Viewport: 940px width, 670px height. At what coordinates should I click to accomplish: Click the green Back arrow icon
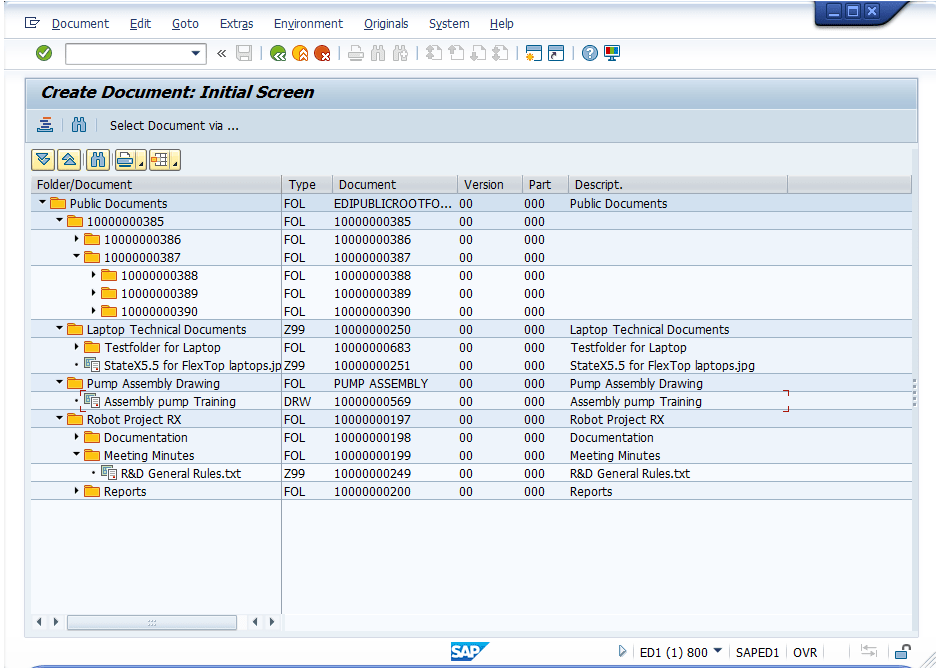click(x=278, y=53)
